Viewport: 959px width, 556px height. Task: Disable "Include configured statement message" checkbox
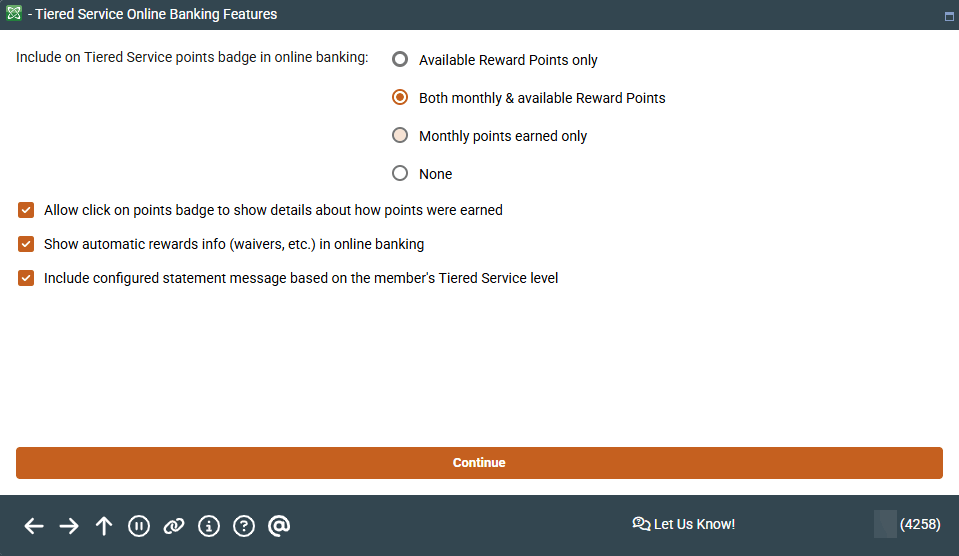pos(26,278)
